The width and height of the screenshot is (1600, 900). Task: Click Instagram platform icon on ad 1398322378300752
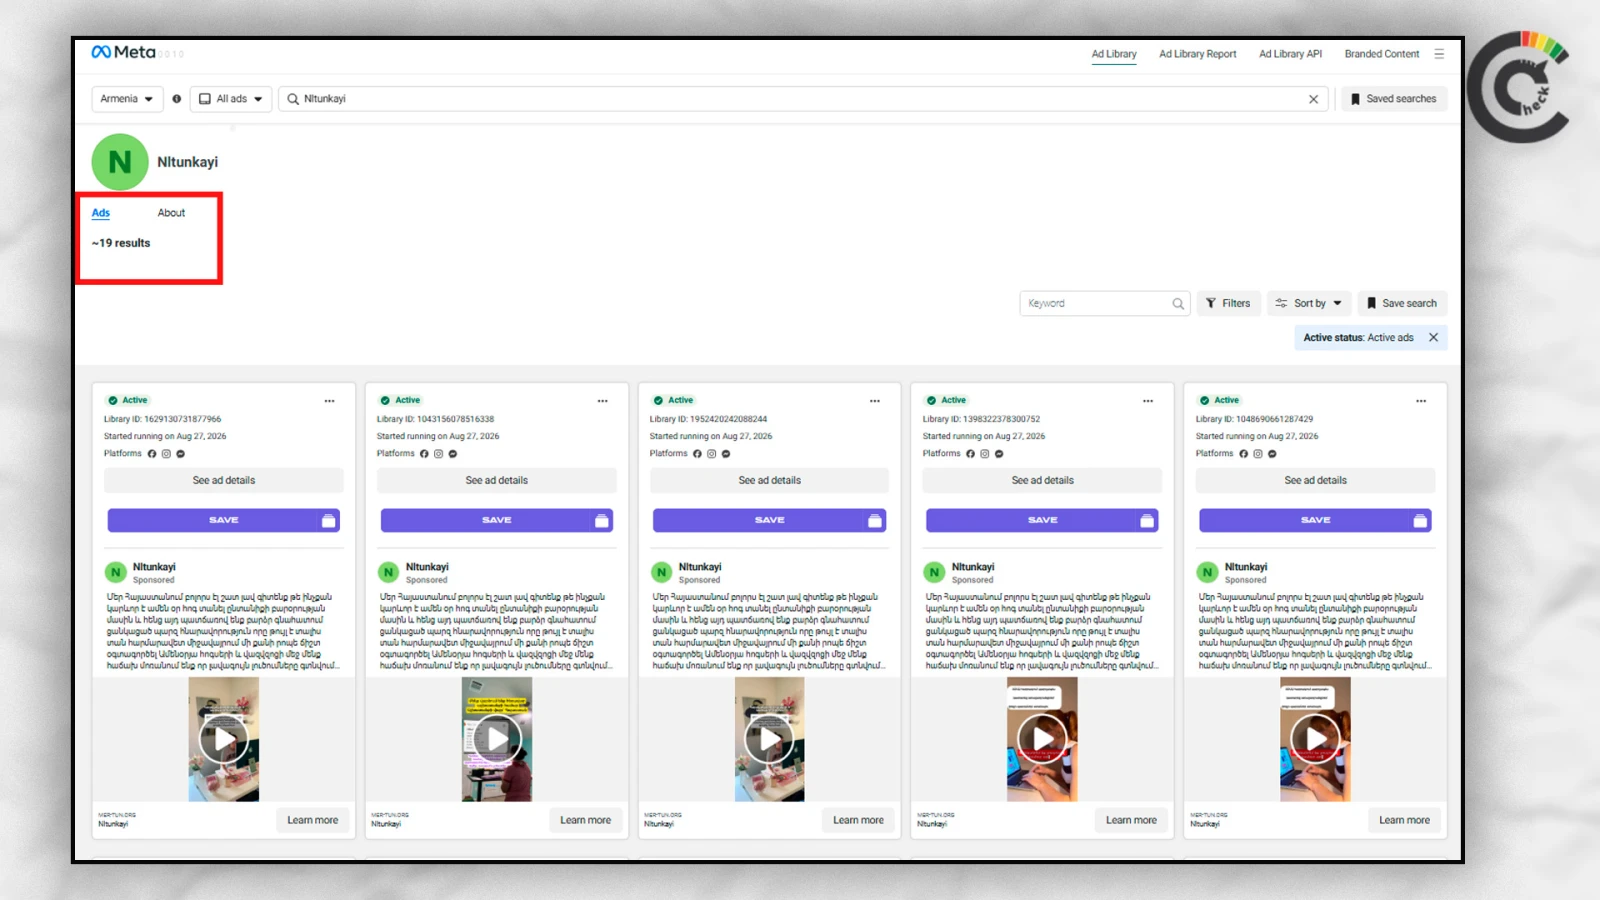[984, 454]
